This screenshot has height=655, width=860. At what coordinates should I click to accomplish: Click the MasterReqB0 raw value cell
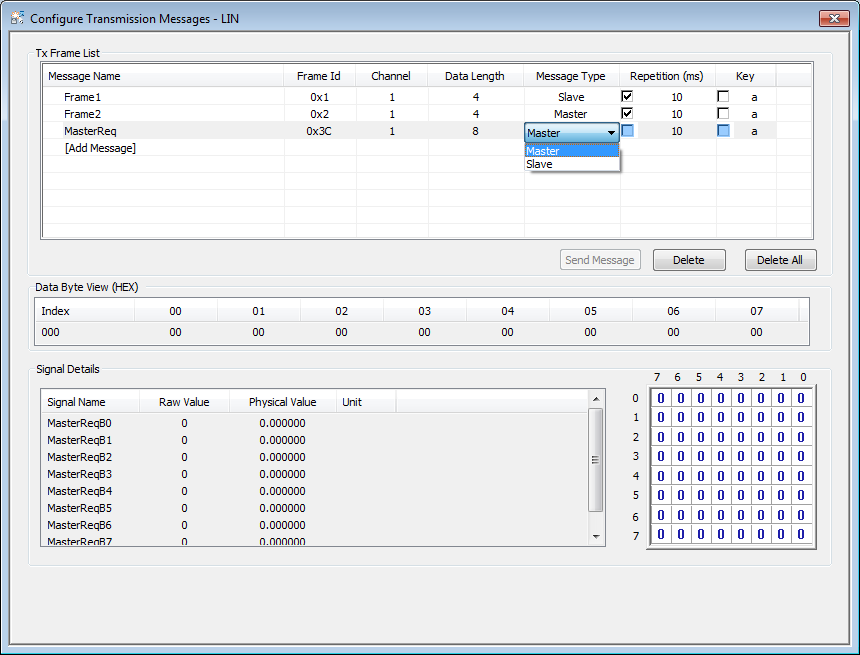tap(184, 423)
